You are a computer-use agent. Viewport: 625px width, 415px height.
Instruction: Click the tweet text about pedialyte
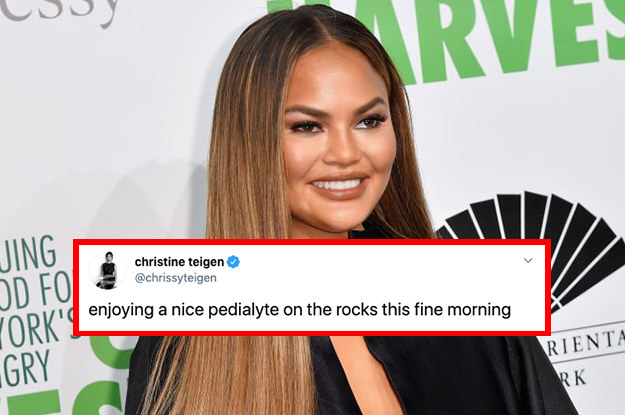(299, 310)
